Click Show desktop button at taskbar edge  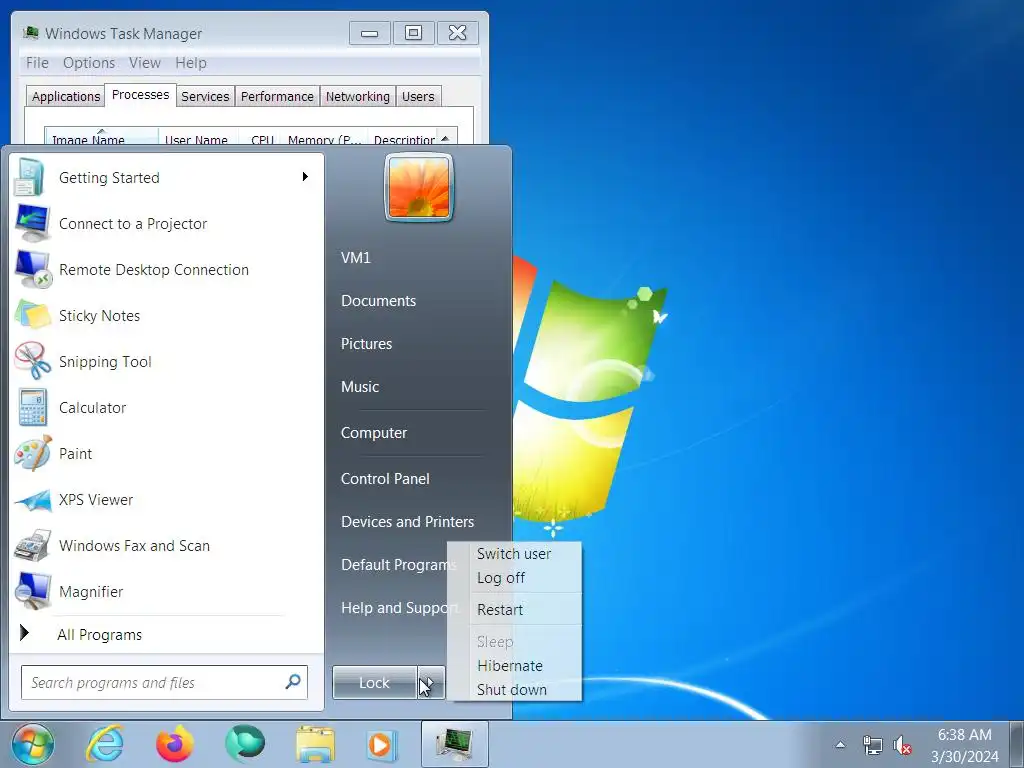click(x=1016, y=744)
